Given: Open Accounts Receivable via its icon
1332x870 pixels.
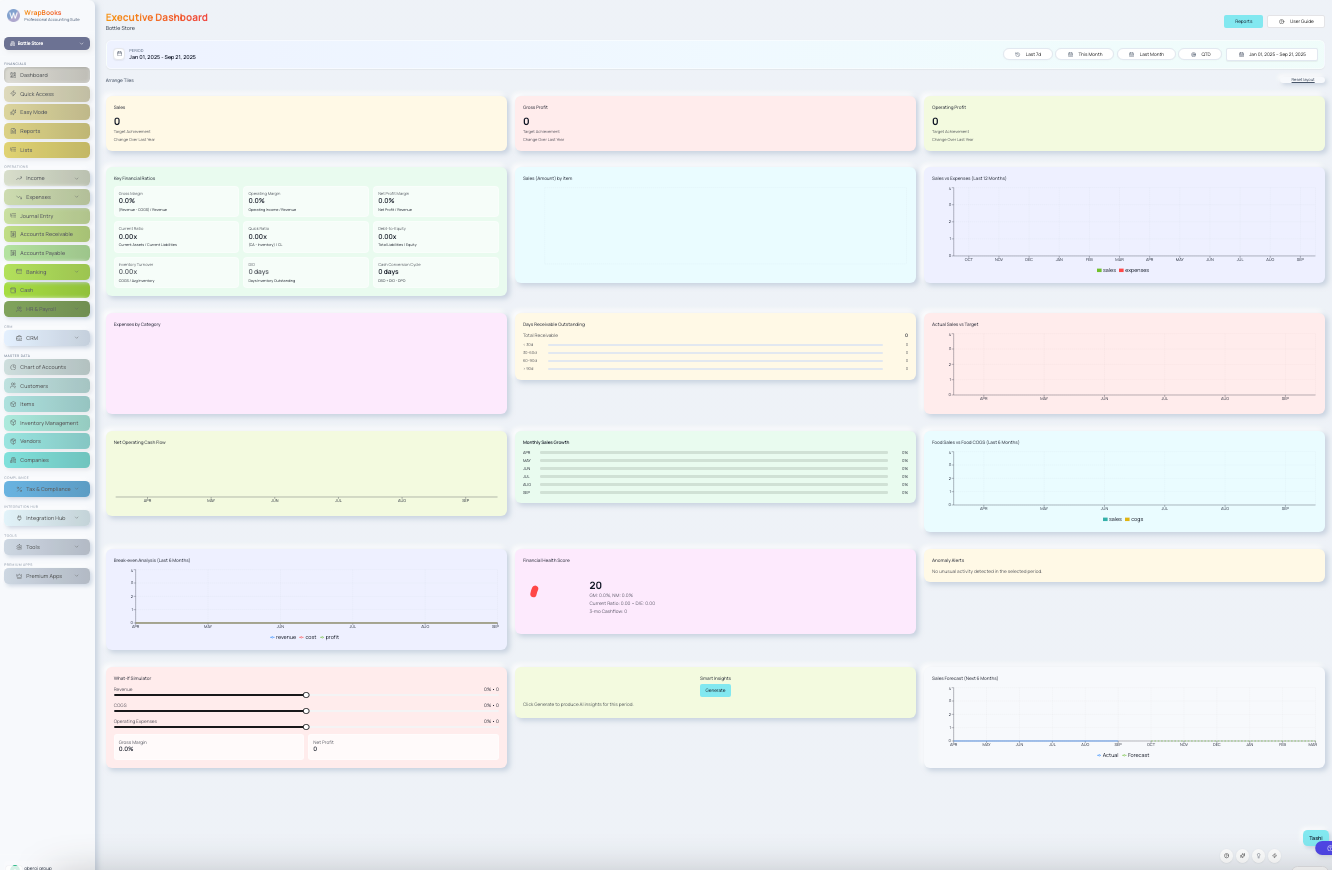Looking at the screenshot, I should click(13, 234).
